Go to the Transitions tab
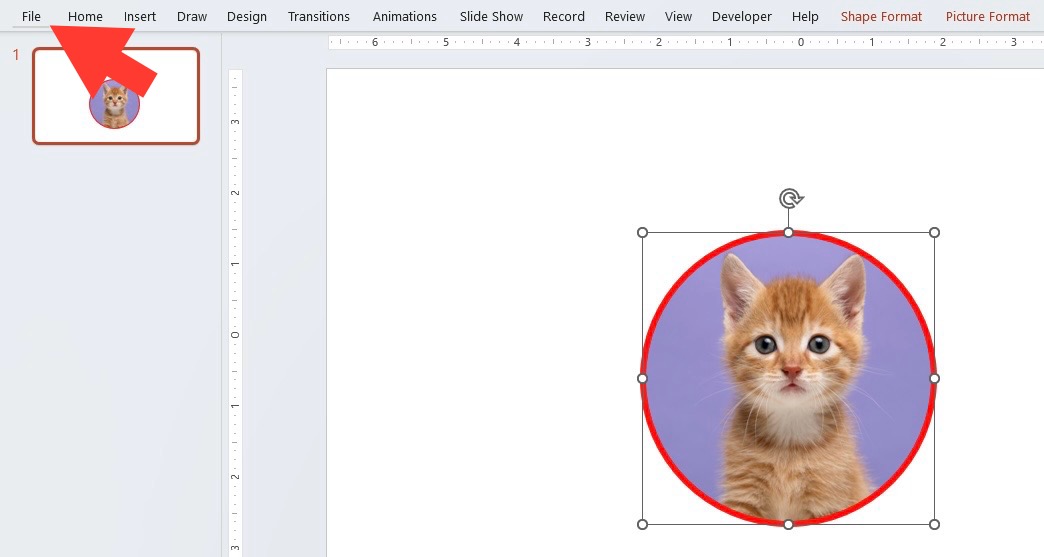This screenshot has width=1044, height=557. [x=318, y=17]
